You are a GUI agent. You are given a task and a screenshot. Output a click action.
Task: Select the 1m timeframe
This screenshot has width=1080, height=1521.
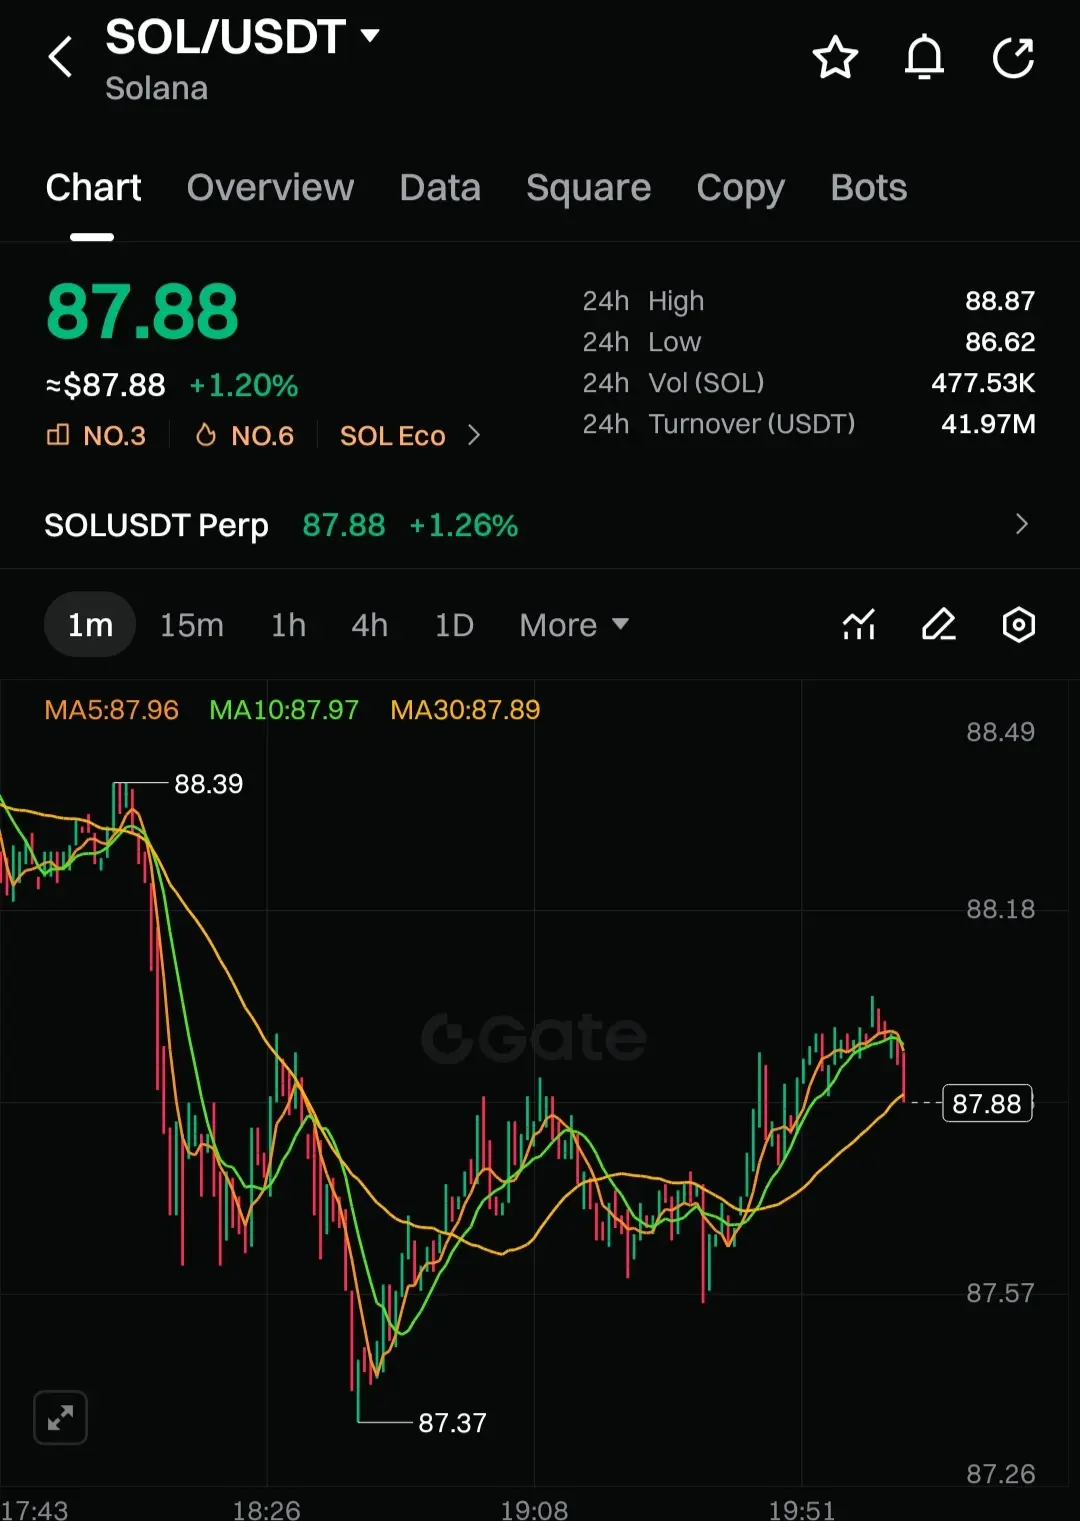coord(90,625)
